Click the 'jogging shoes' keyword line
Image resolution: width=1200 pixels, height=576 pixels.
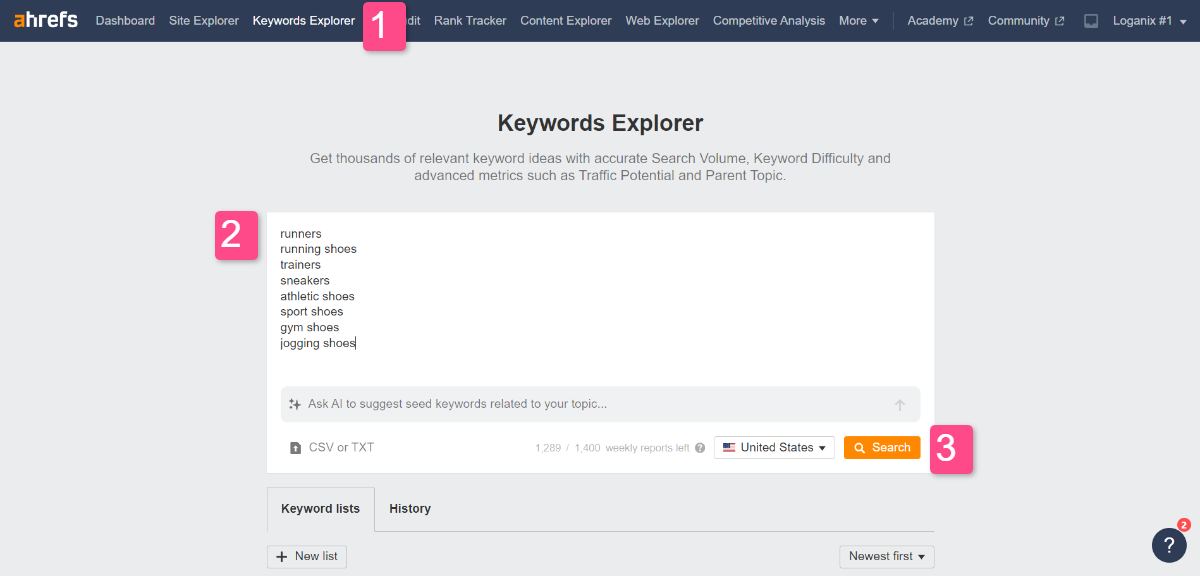point(318,343)
